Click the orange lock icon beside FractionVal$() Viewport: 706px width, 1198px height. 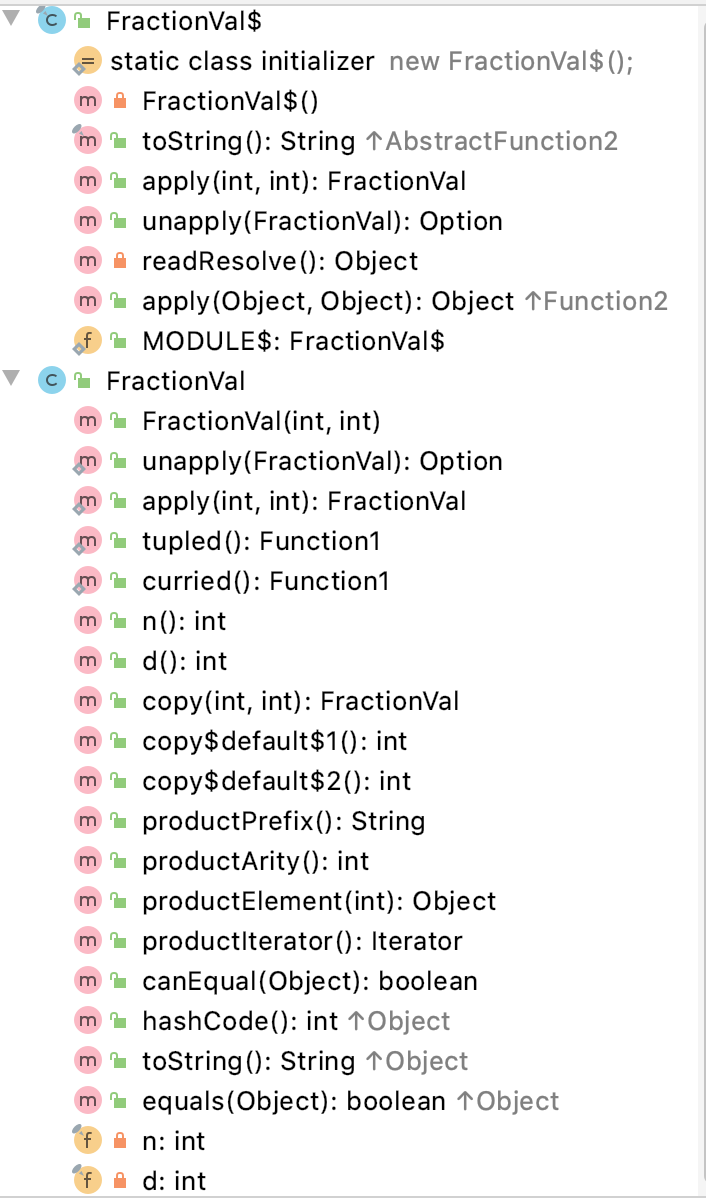(x=119, y=101)
